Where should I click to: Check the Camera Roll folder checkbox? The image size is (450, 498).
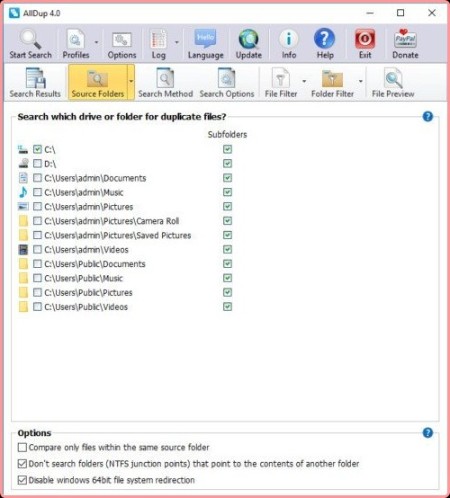click(x=37, y=221)
